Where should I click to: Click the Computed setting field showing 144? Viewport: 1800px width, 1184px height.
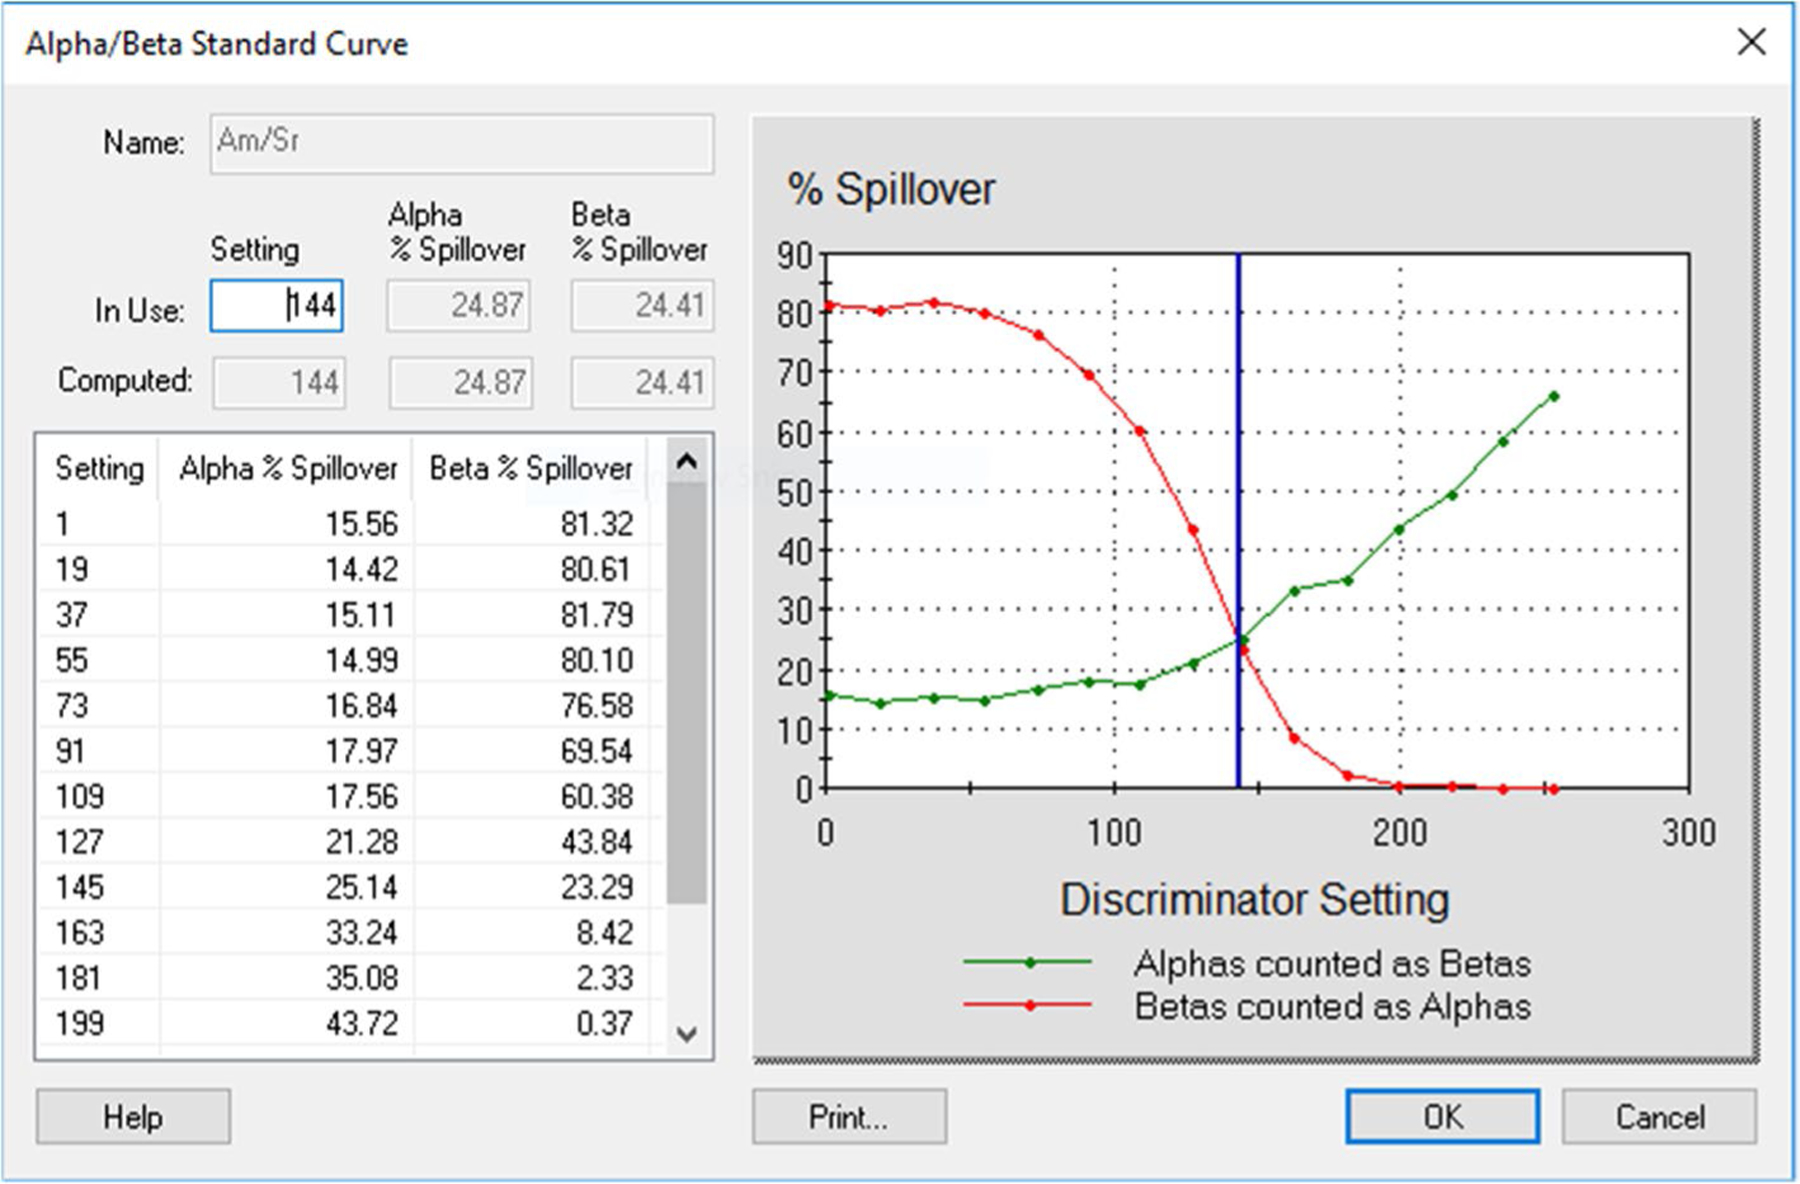pos(279,383)
